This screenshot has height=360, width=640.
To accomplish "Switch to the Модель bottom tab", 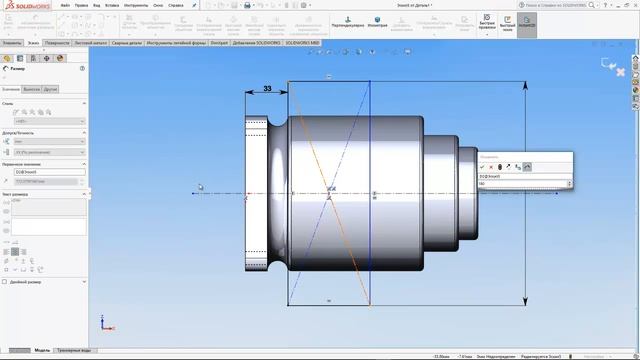I will [42, 350].
